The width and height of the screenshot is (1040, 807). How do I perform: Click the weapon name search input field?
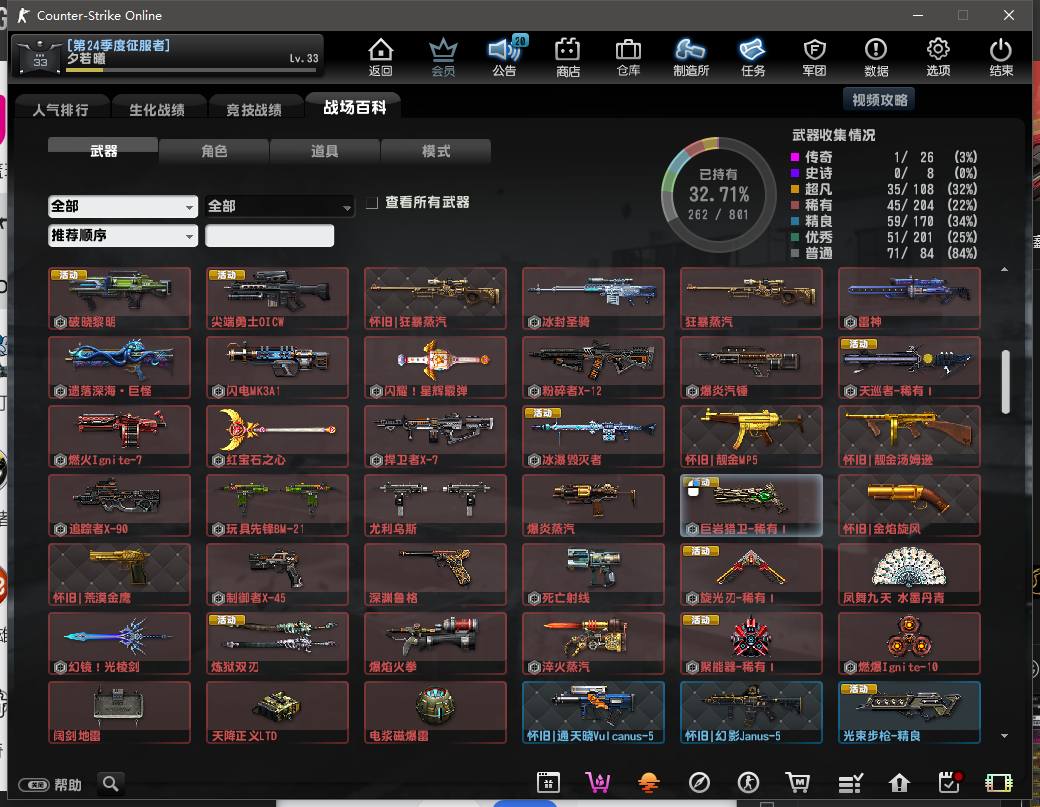coord(269,236)
